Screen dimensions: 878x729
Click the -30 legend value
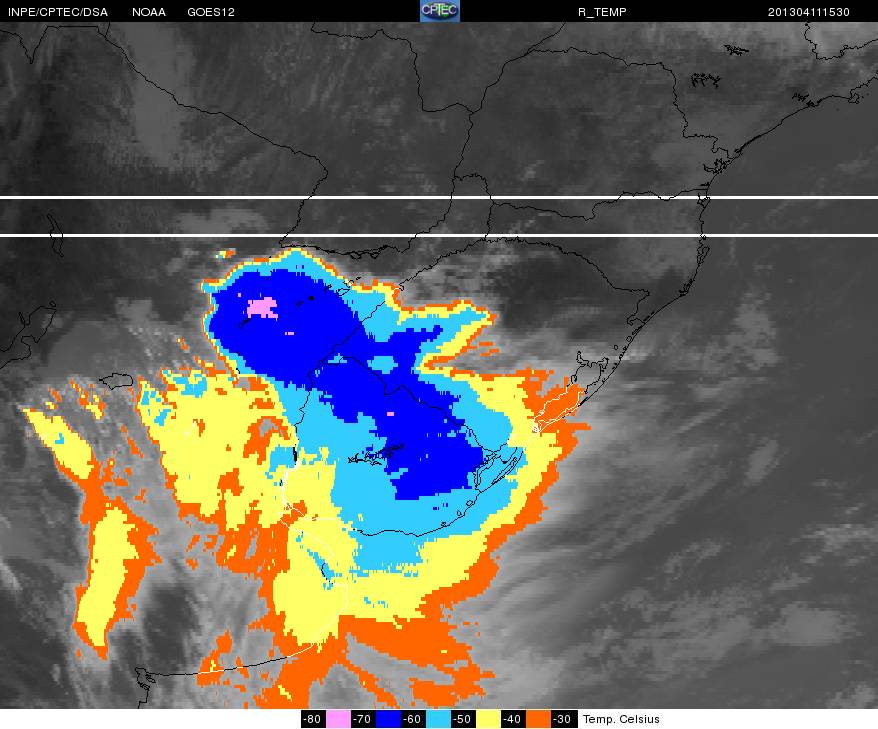click(x=563, y=719)
